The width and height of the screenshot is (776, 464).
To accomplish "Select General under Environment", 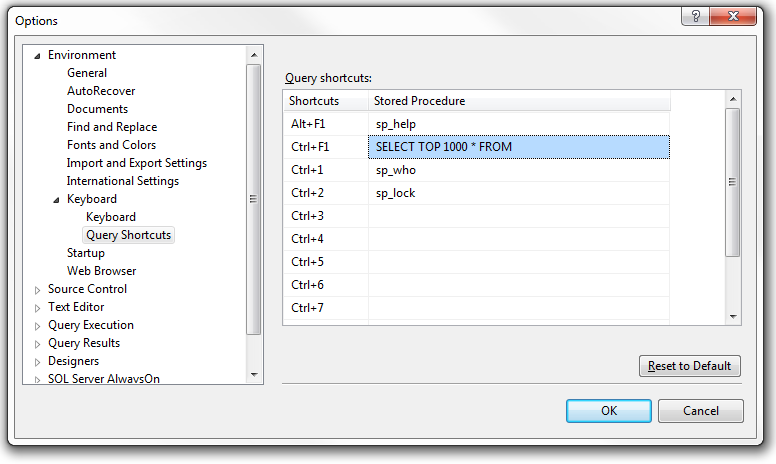I will coord(87,73).
